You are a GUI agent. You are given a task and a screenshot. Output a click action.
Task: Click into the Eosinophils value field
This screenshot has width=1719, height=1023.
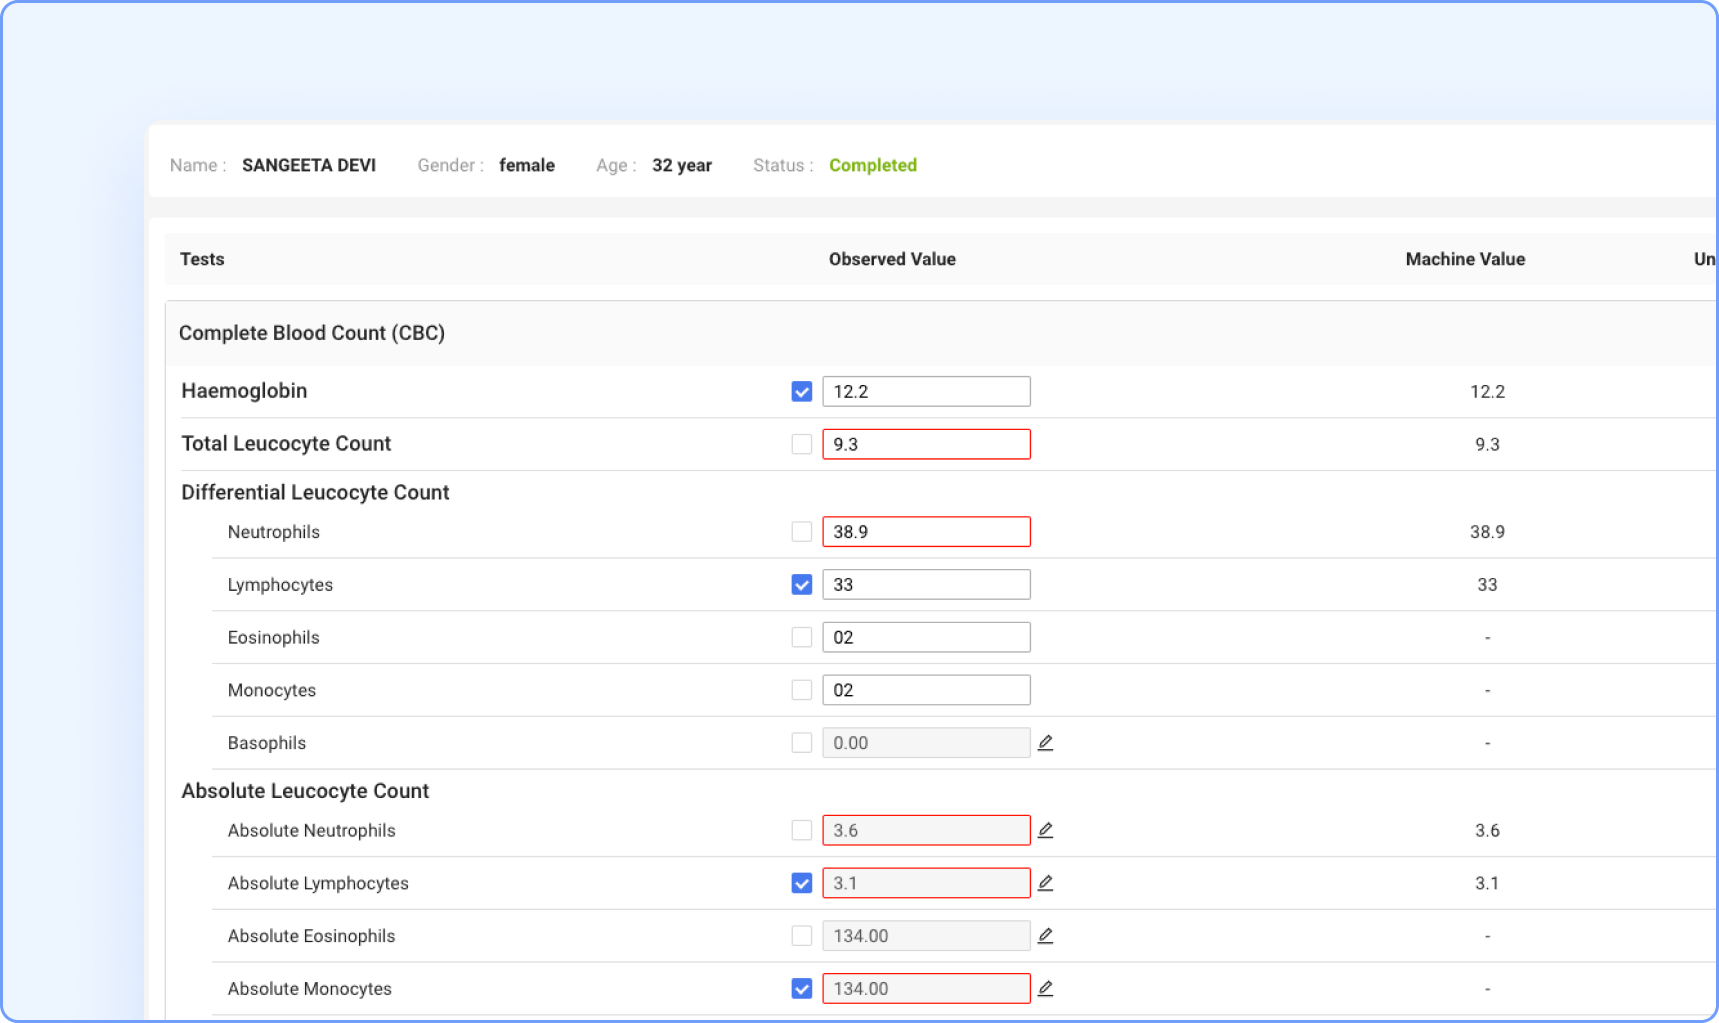click(925, 638)
